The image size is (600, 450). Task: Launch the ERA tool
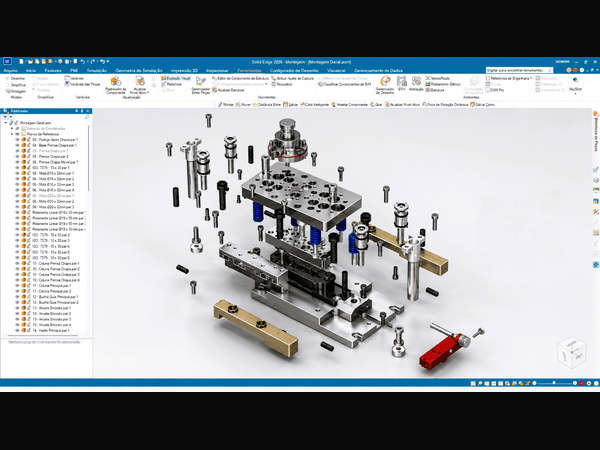pyautogui.click(x=401, y=83)
